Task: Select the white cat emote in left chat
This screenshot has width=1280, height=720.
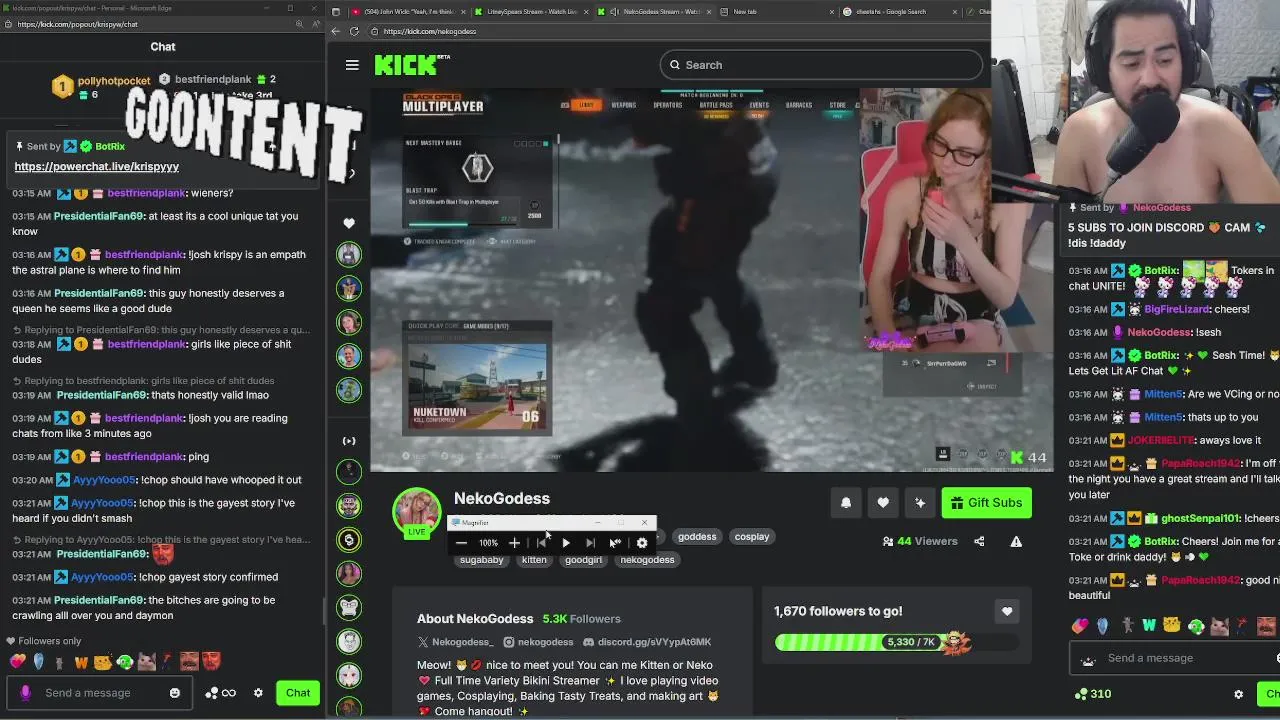Action: (x=146, y=662)
